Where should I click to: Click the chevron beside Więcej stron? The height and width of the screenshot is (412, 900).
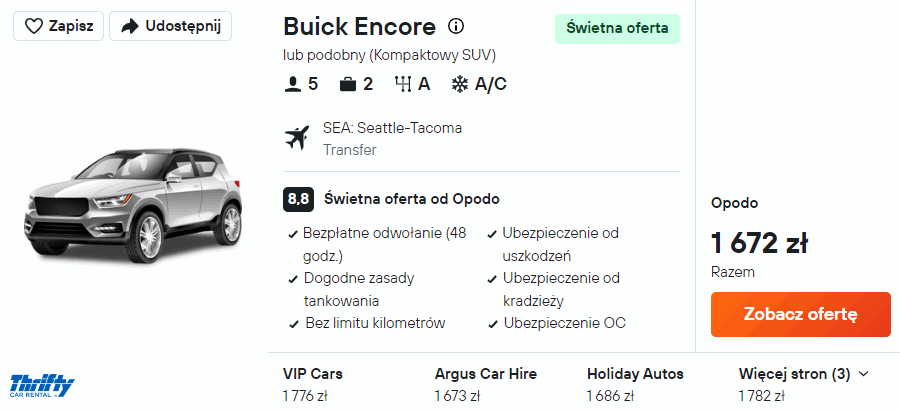tap(864, 374)
